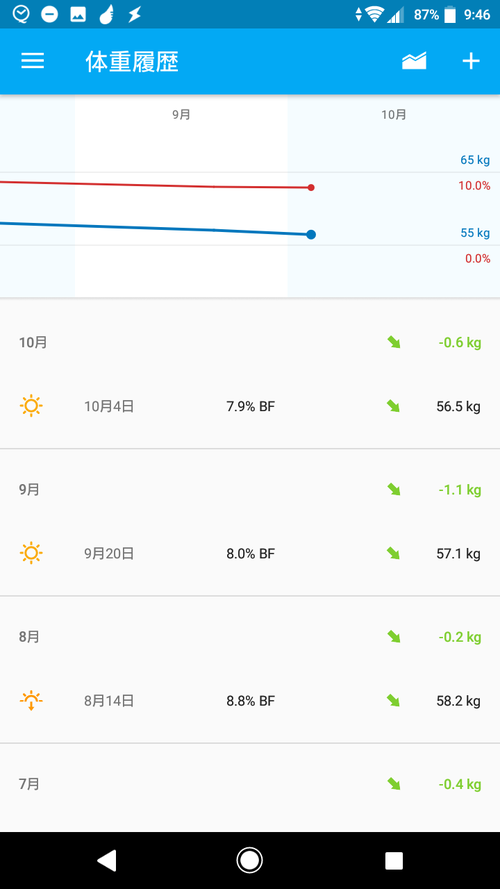Tap the sunset icon for 8月14日 entry

(31, 701)
